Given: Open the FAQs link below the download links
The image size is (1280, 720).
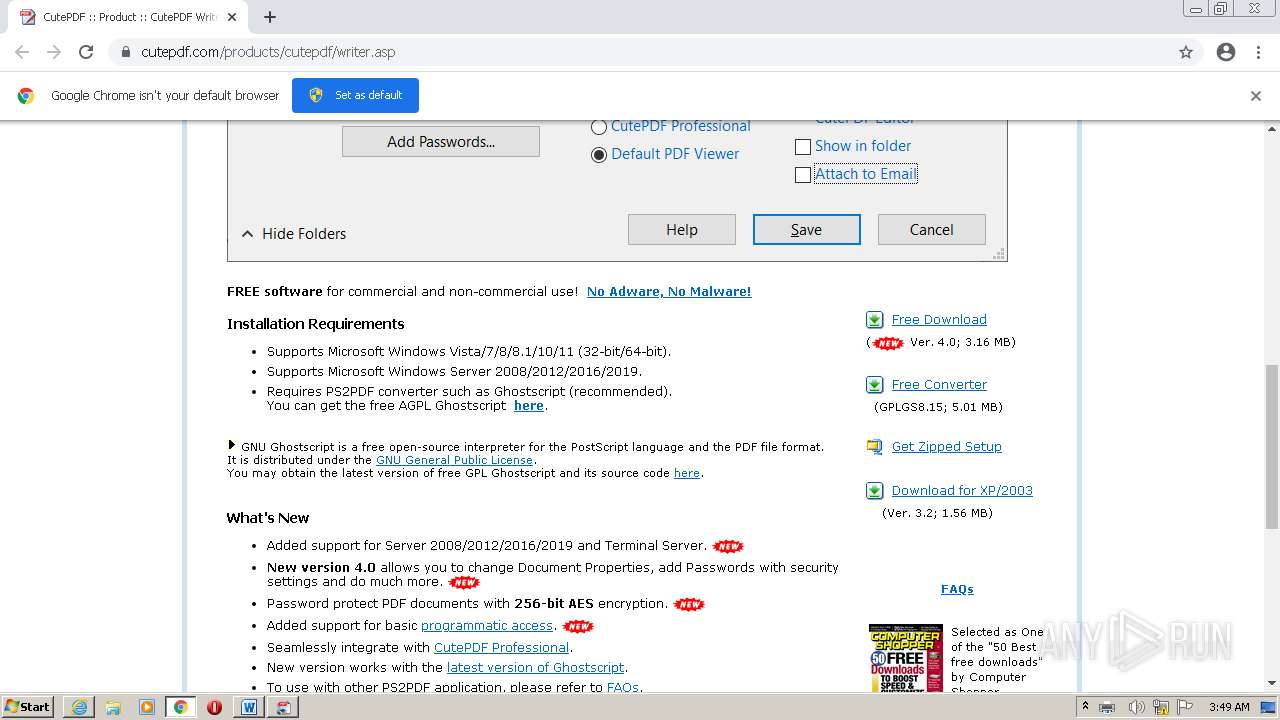Looking at the screenshot, I should pyautogui.click(x=957, y=590).
